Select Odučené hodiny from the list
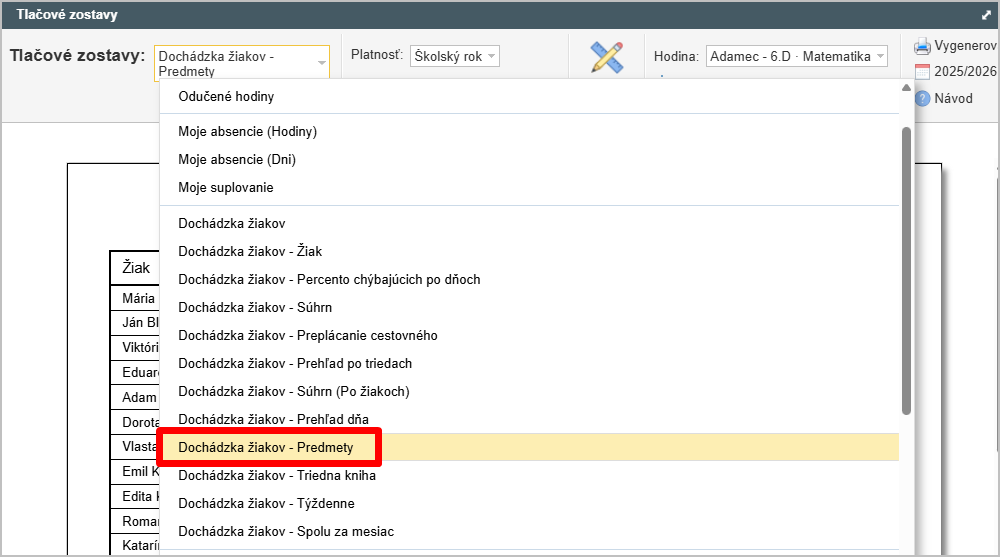 (x=226, y=97)
